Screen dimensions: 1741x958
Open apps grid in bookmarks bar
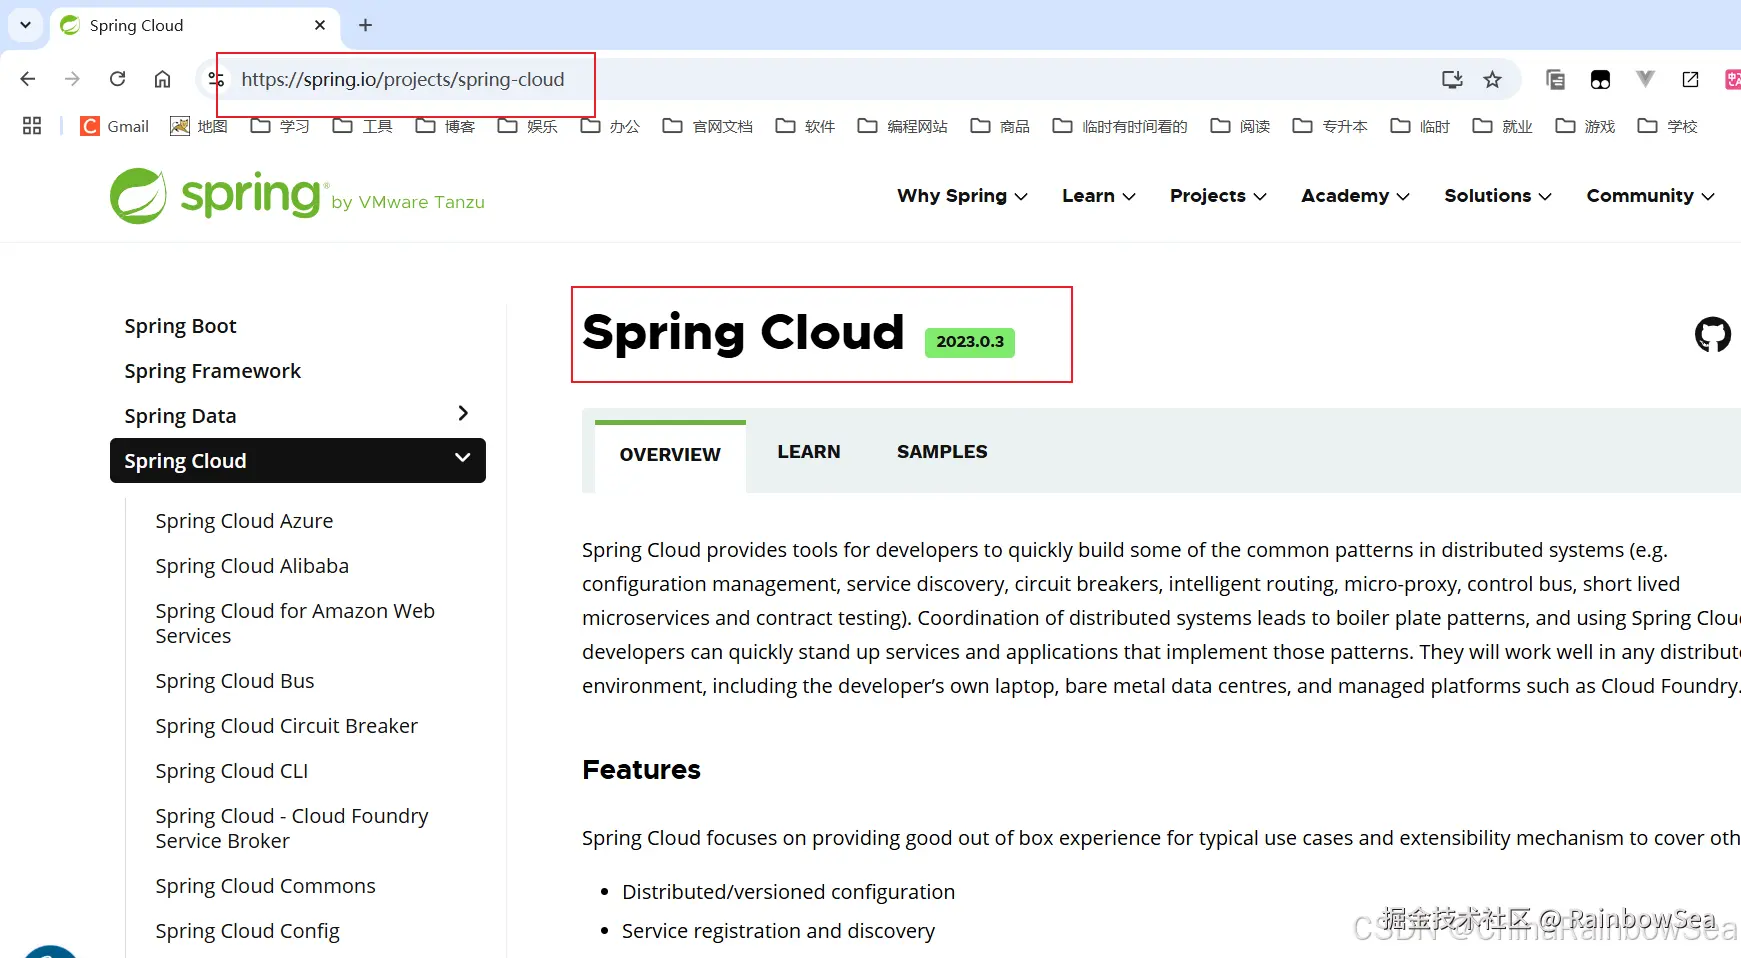[x=32, y=126]
